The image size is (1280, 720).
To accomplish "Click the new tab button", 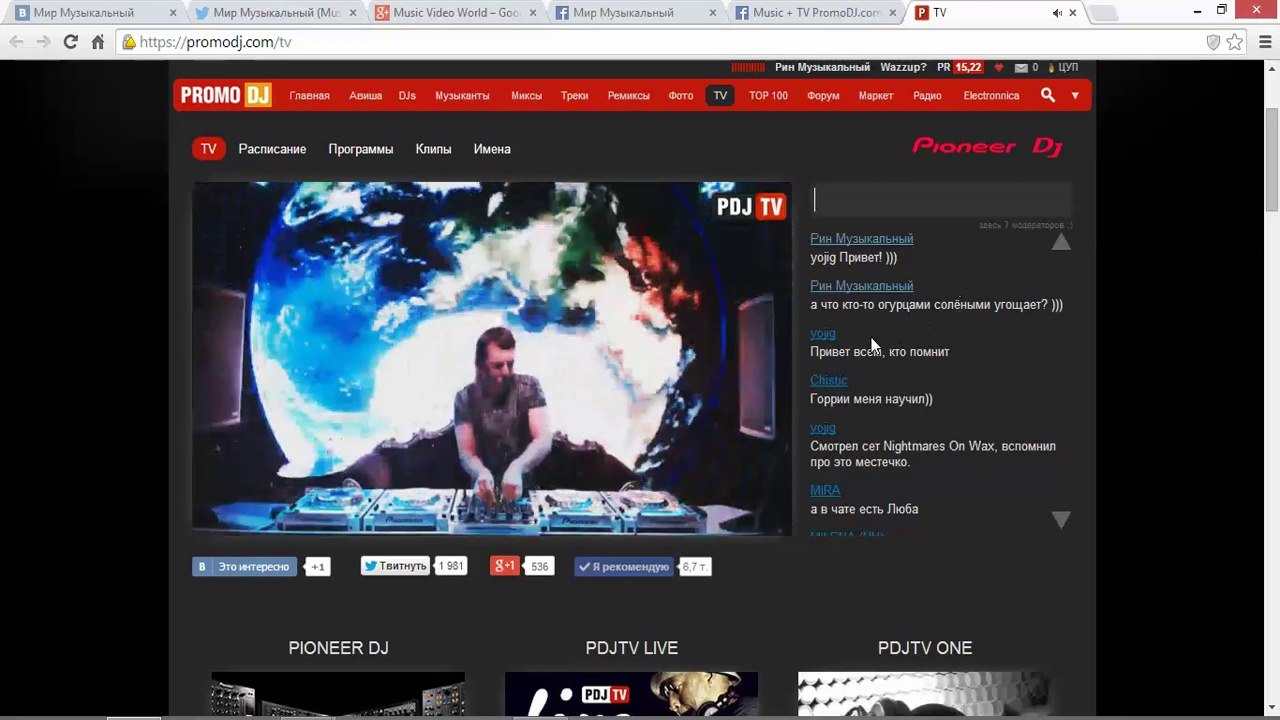I will pos(1103,13).
